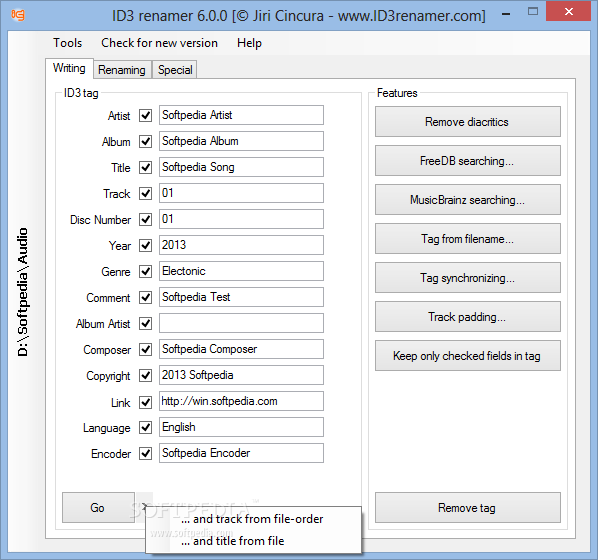Viewport: 598px width, 560px height.
Task: Click the Link field with URL
Action: pos(241,401)
